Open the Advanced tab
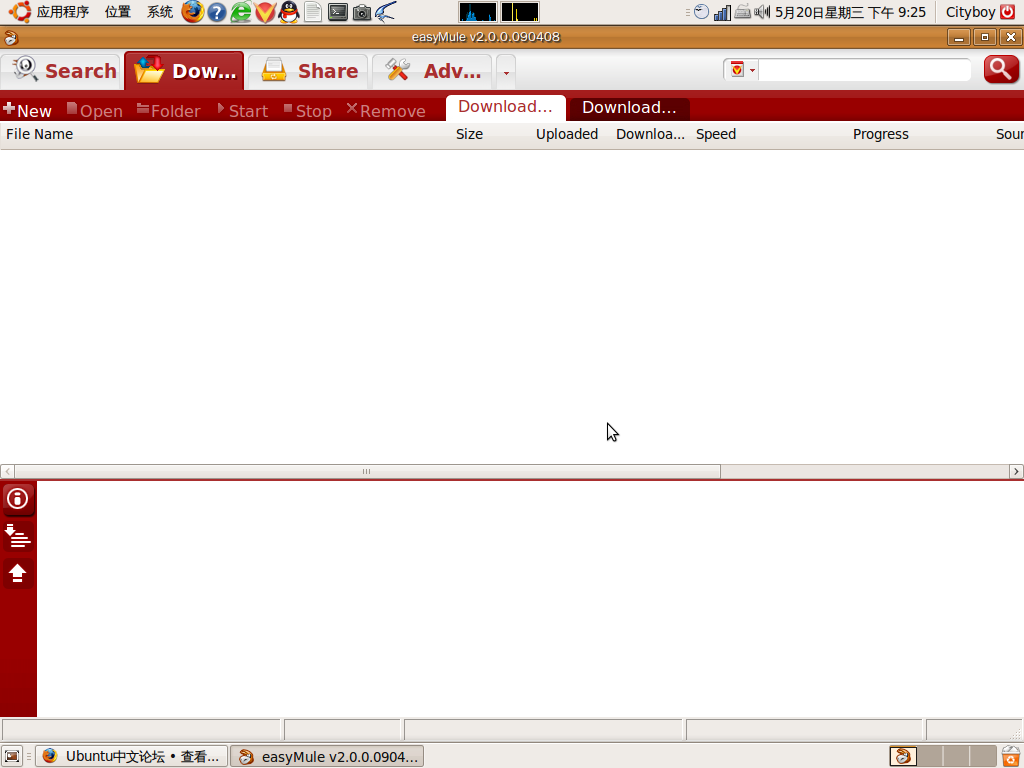The width and height of the screenshot is (1024, 768). 432,71
